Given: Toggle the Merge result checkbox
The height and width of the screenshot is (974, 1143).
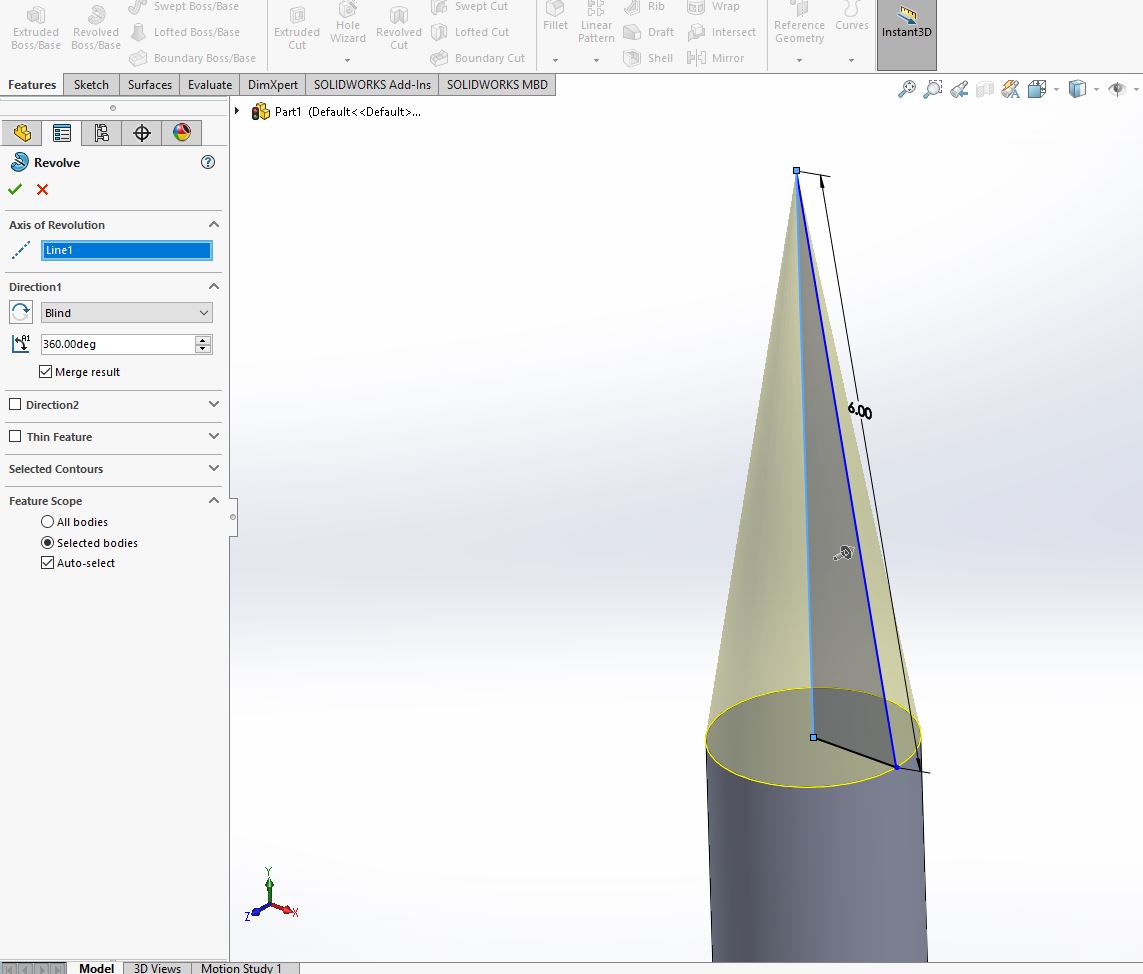Looking at the screenshot, I should [46, 371].
